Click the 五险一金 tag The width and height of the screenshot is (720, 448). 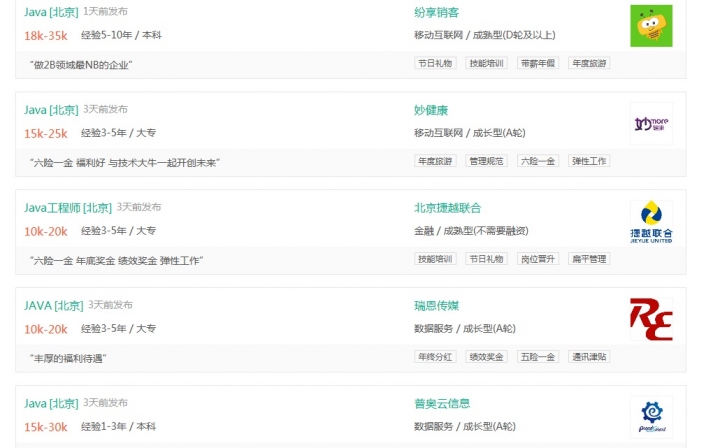[x=538, y=357]
